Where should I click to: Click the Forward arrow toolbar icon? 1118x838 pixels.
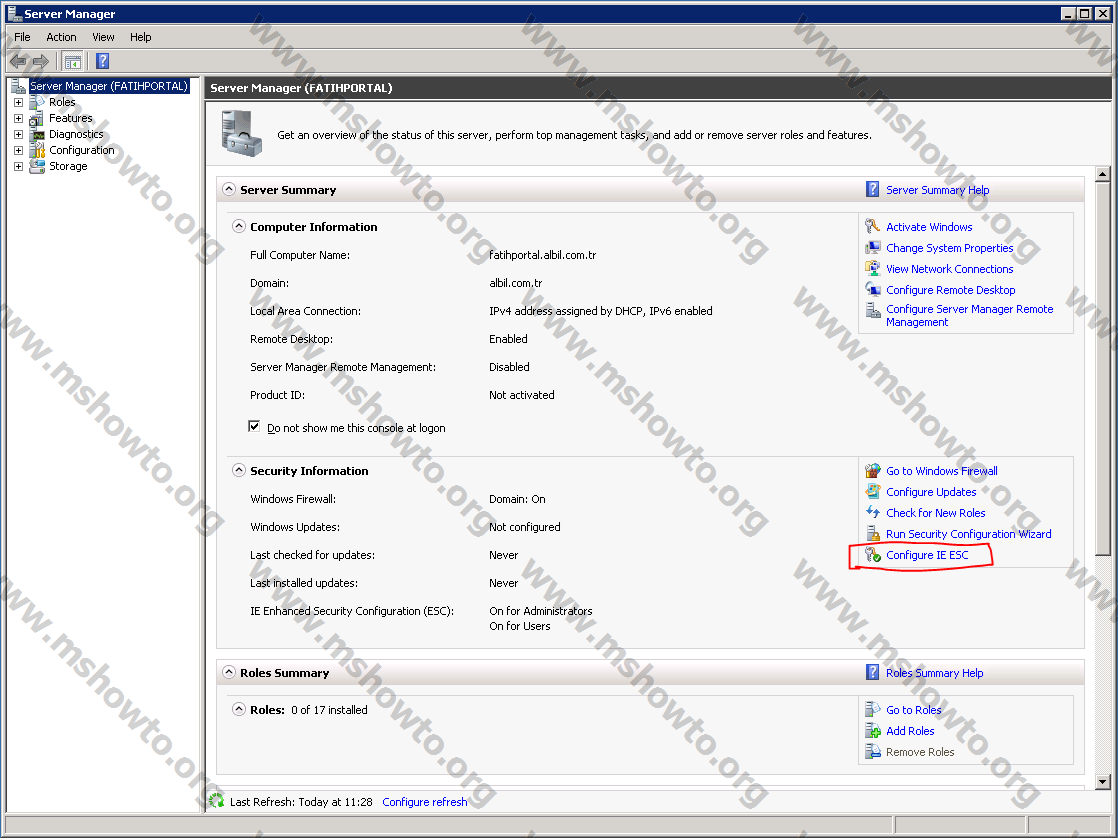coord(41,61)
